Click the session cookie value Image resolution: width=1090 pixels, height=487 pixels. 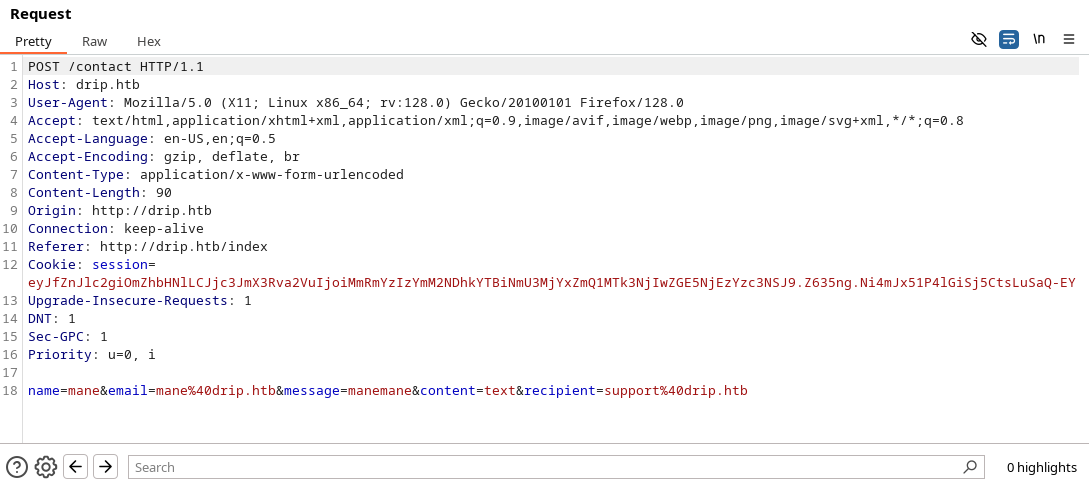[550, 282]
